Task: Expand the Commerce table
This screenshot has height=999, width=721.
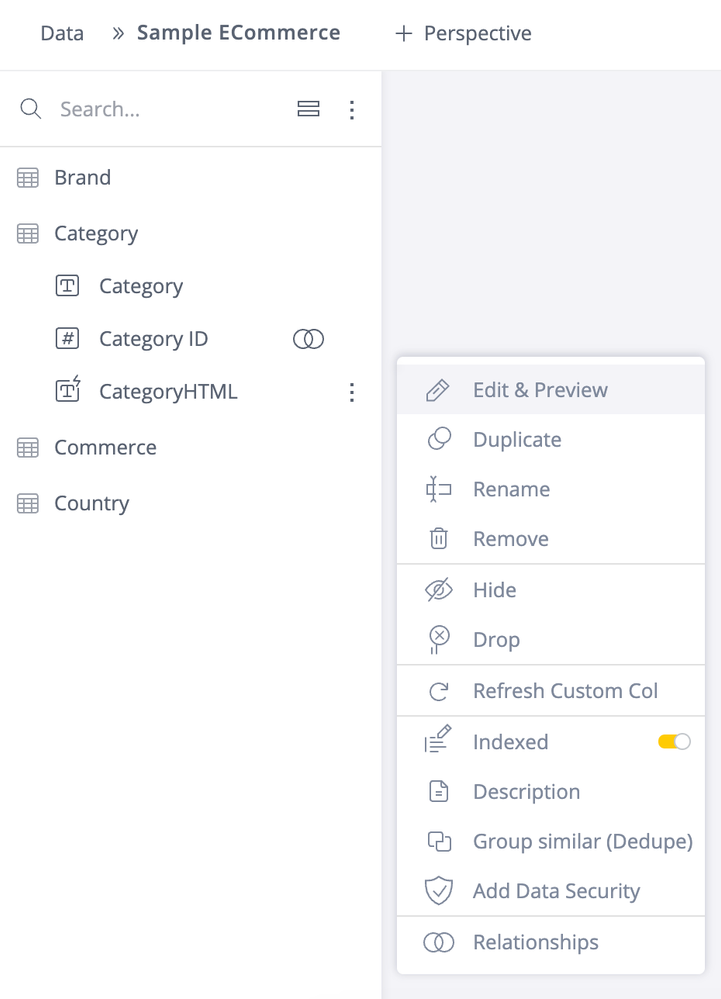Action: [105, 448]
